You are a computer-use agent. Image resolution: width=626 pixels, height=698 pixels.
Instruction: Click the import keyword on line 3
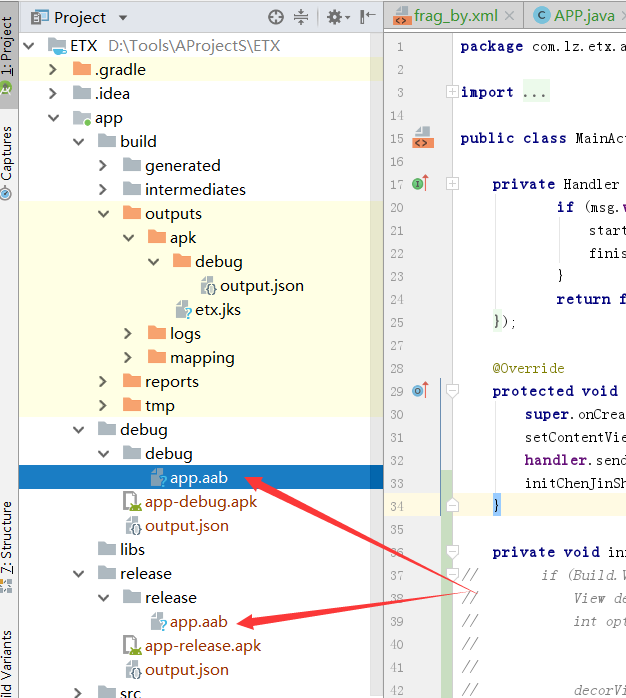(487, 92)
